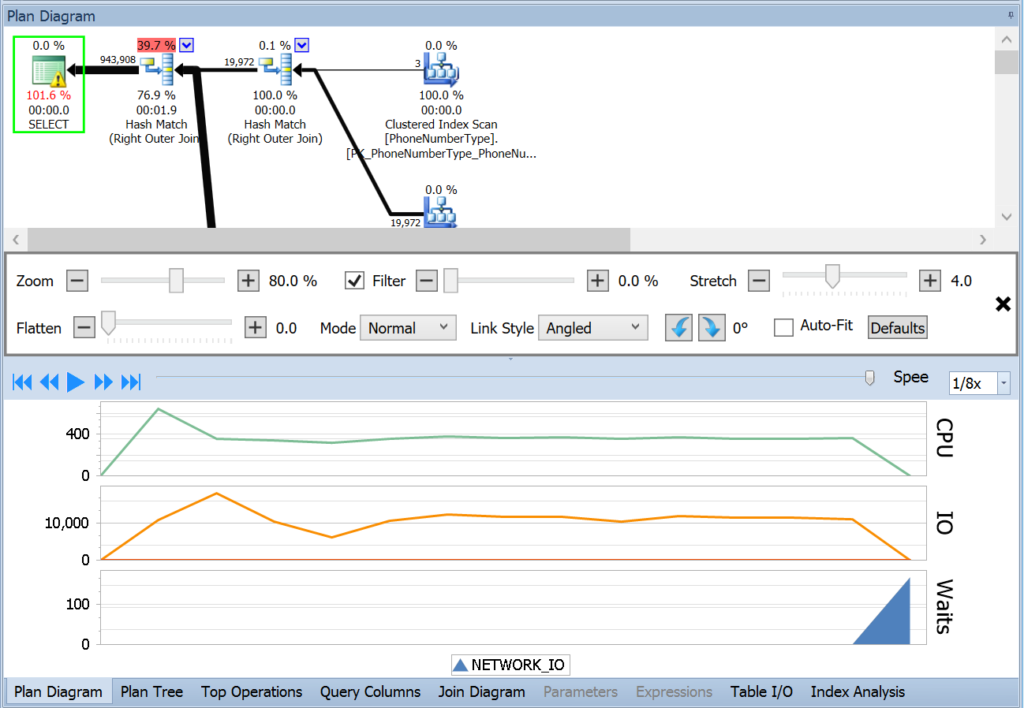This screenshot has width=1024, height=708.
Task: Click the fast-forward playback button
Action: [103, 382]
